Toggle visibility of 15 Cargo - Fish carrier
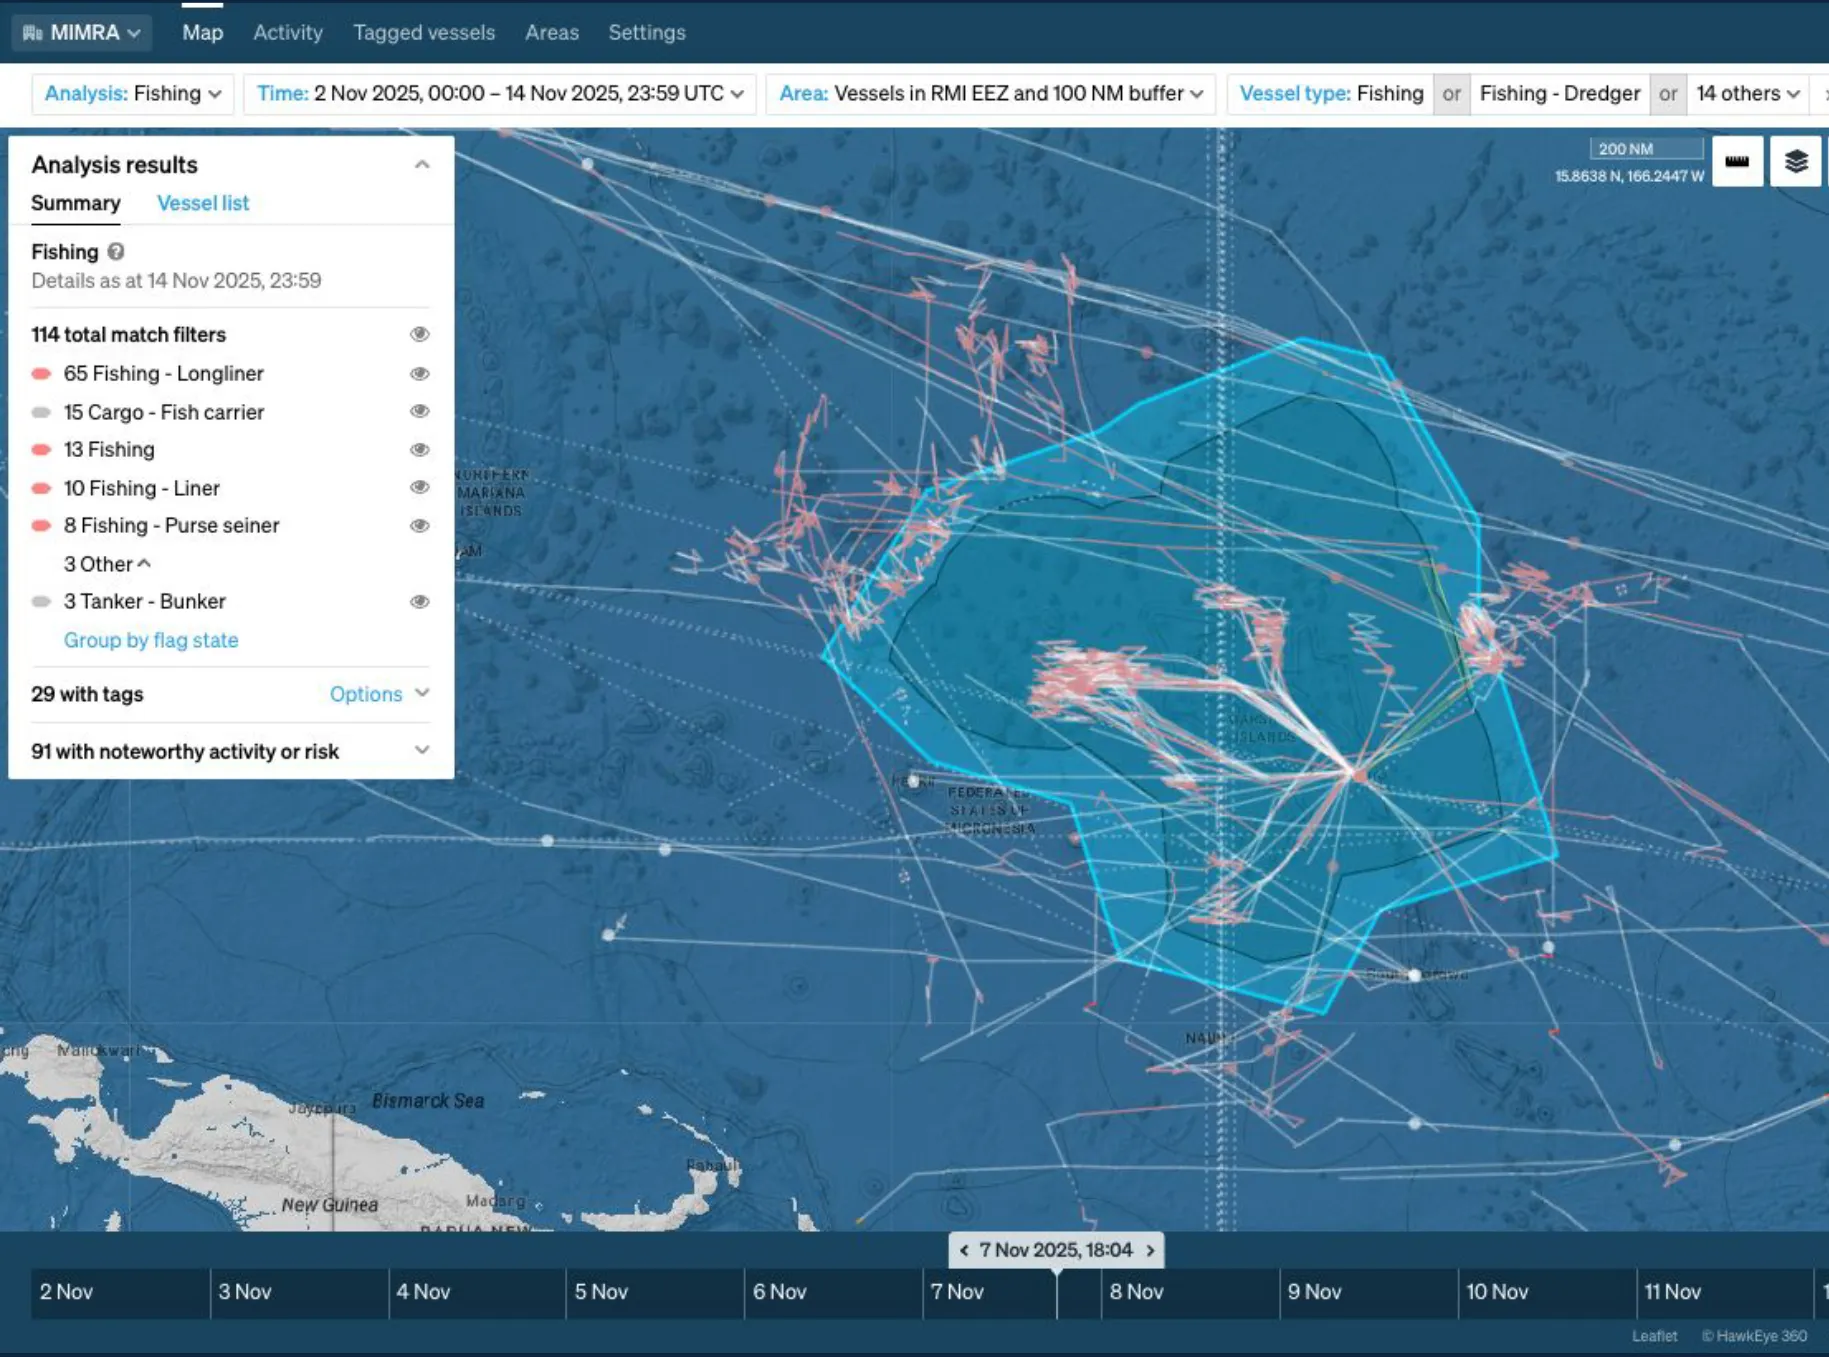 tap(420, 411)
